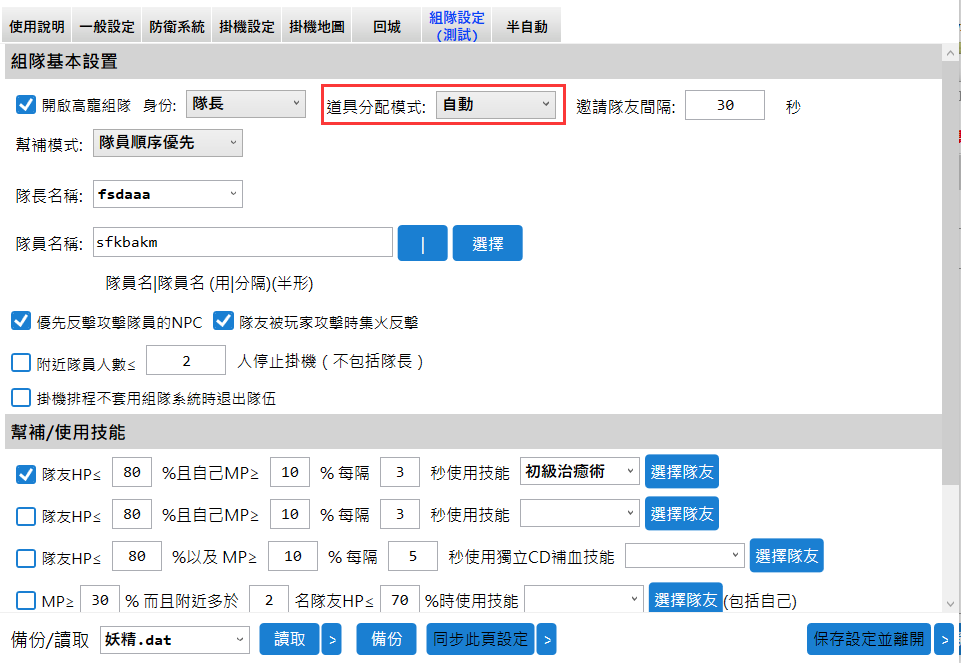Expand the 幫補模式 dropdown
961x663 pixels.
click(x=167, y=143)
